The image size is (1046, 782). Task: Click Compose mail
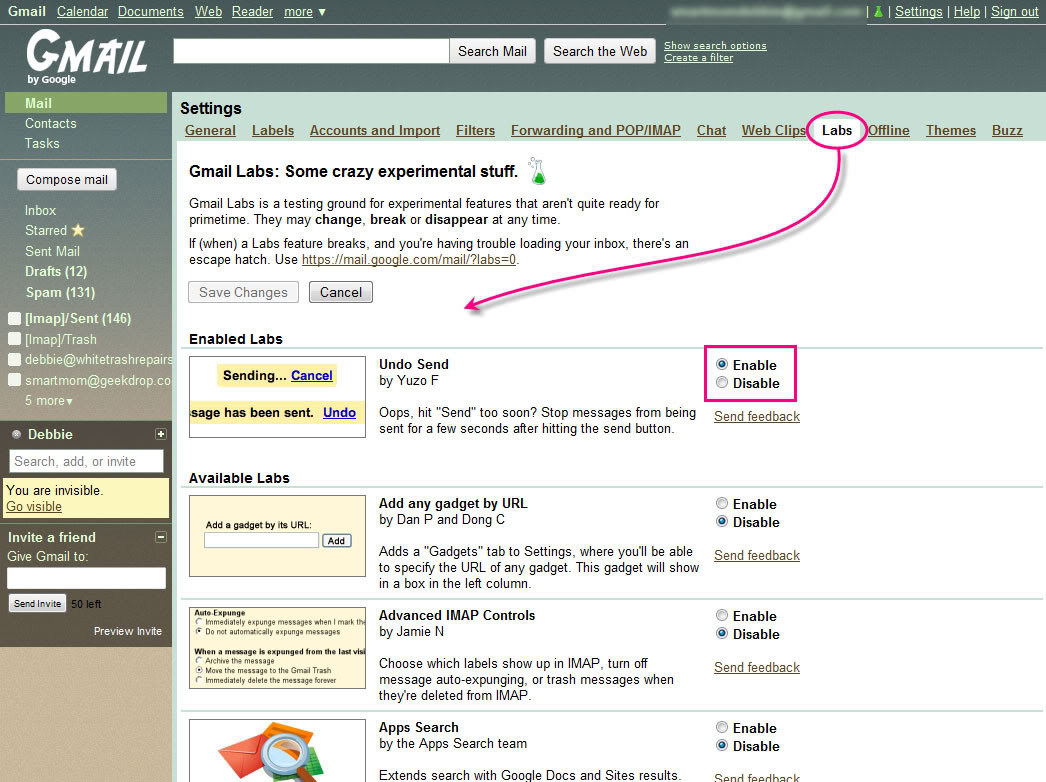point(67,179)
